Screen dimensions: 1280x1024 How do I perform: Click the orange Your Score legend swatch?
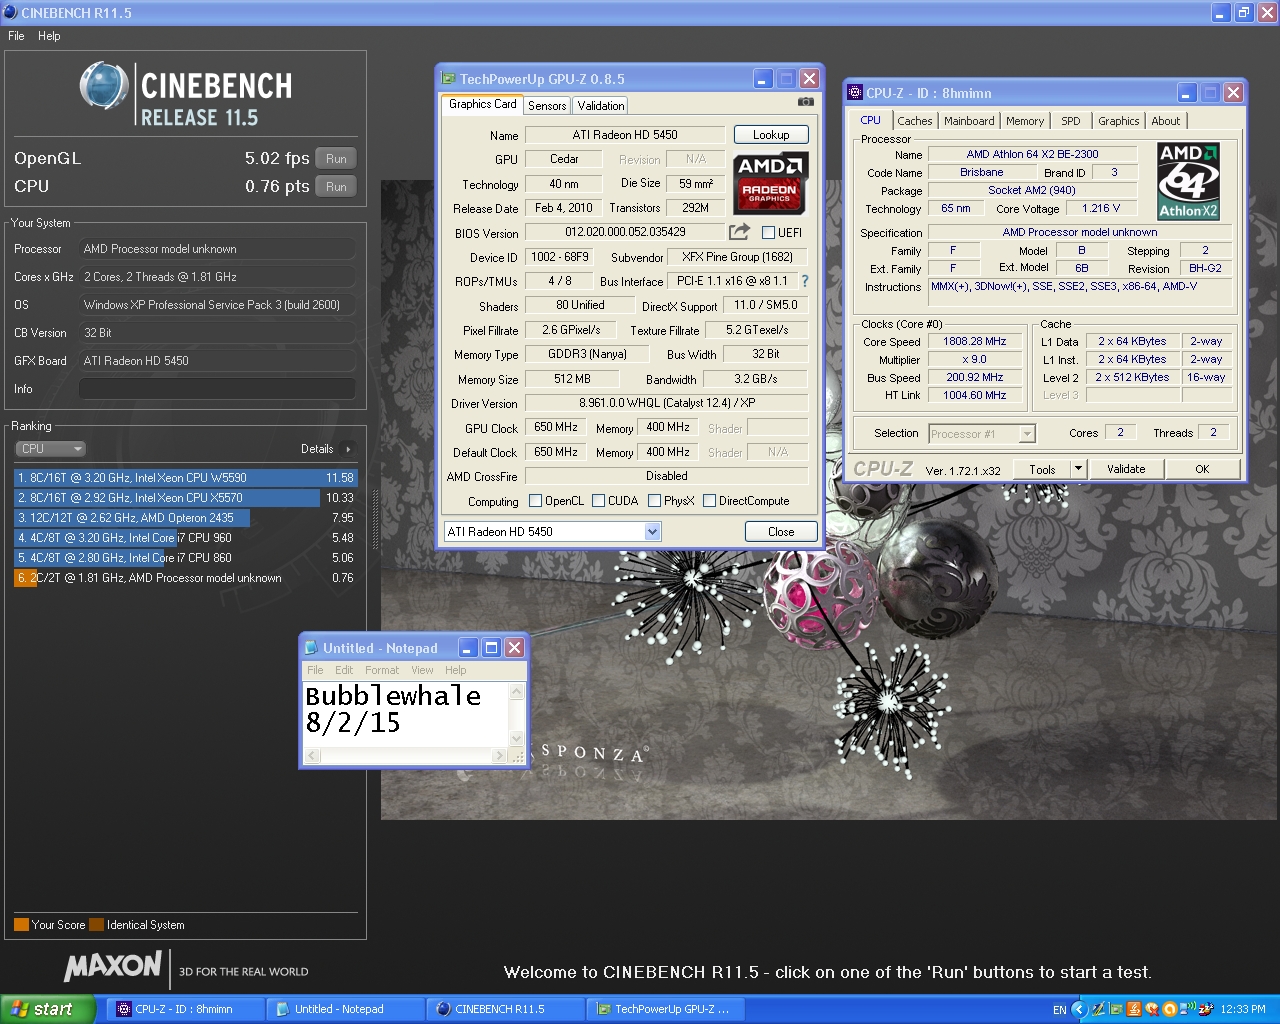click(x=21, y=925)
